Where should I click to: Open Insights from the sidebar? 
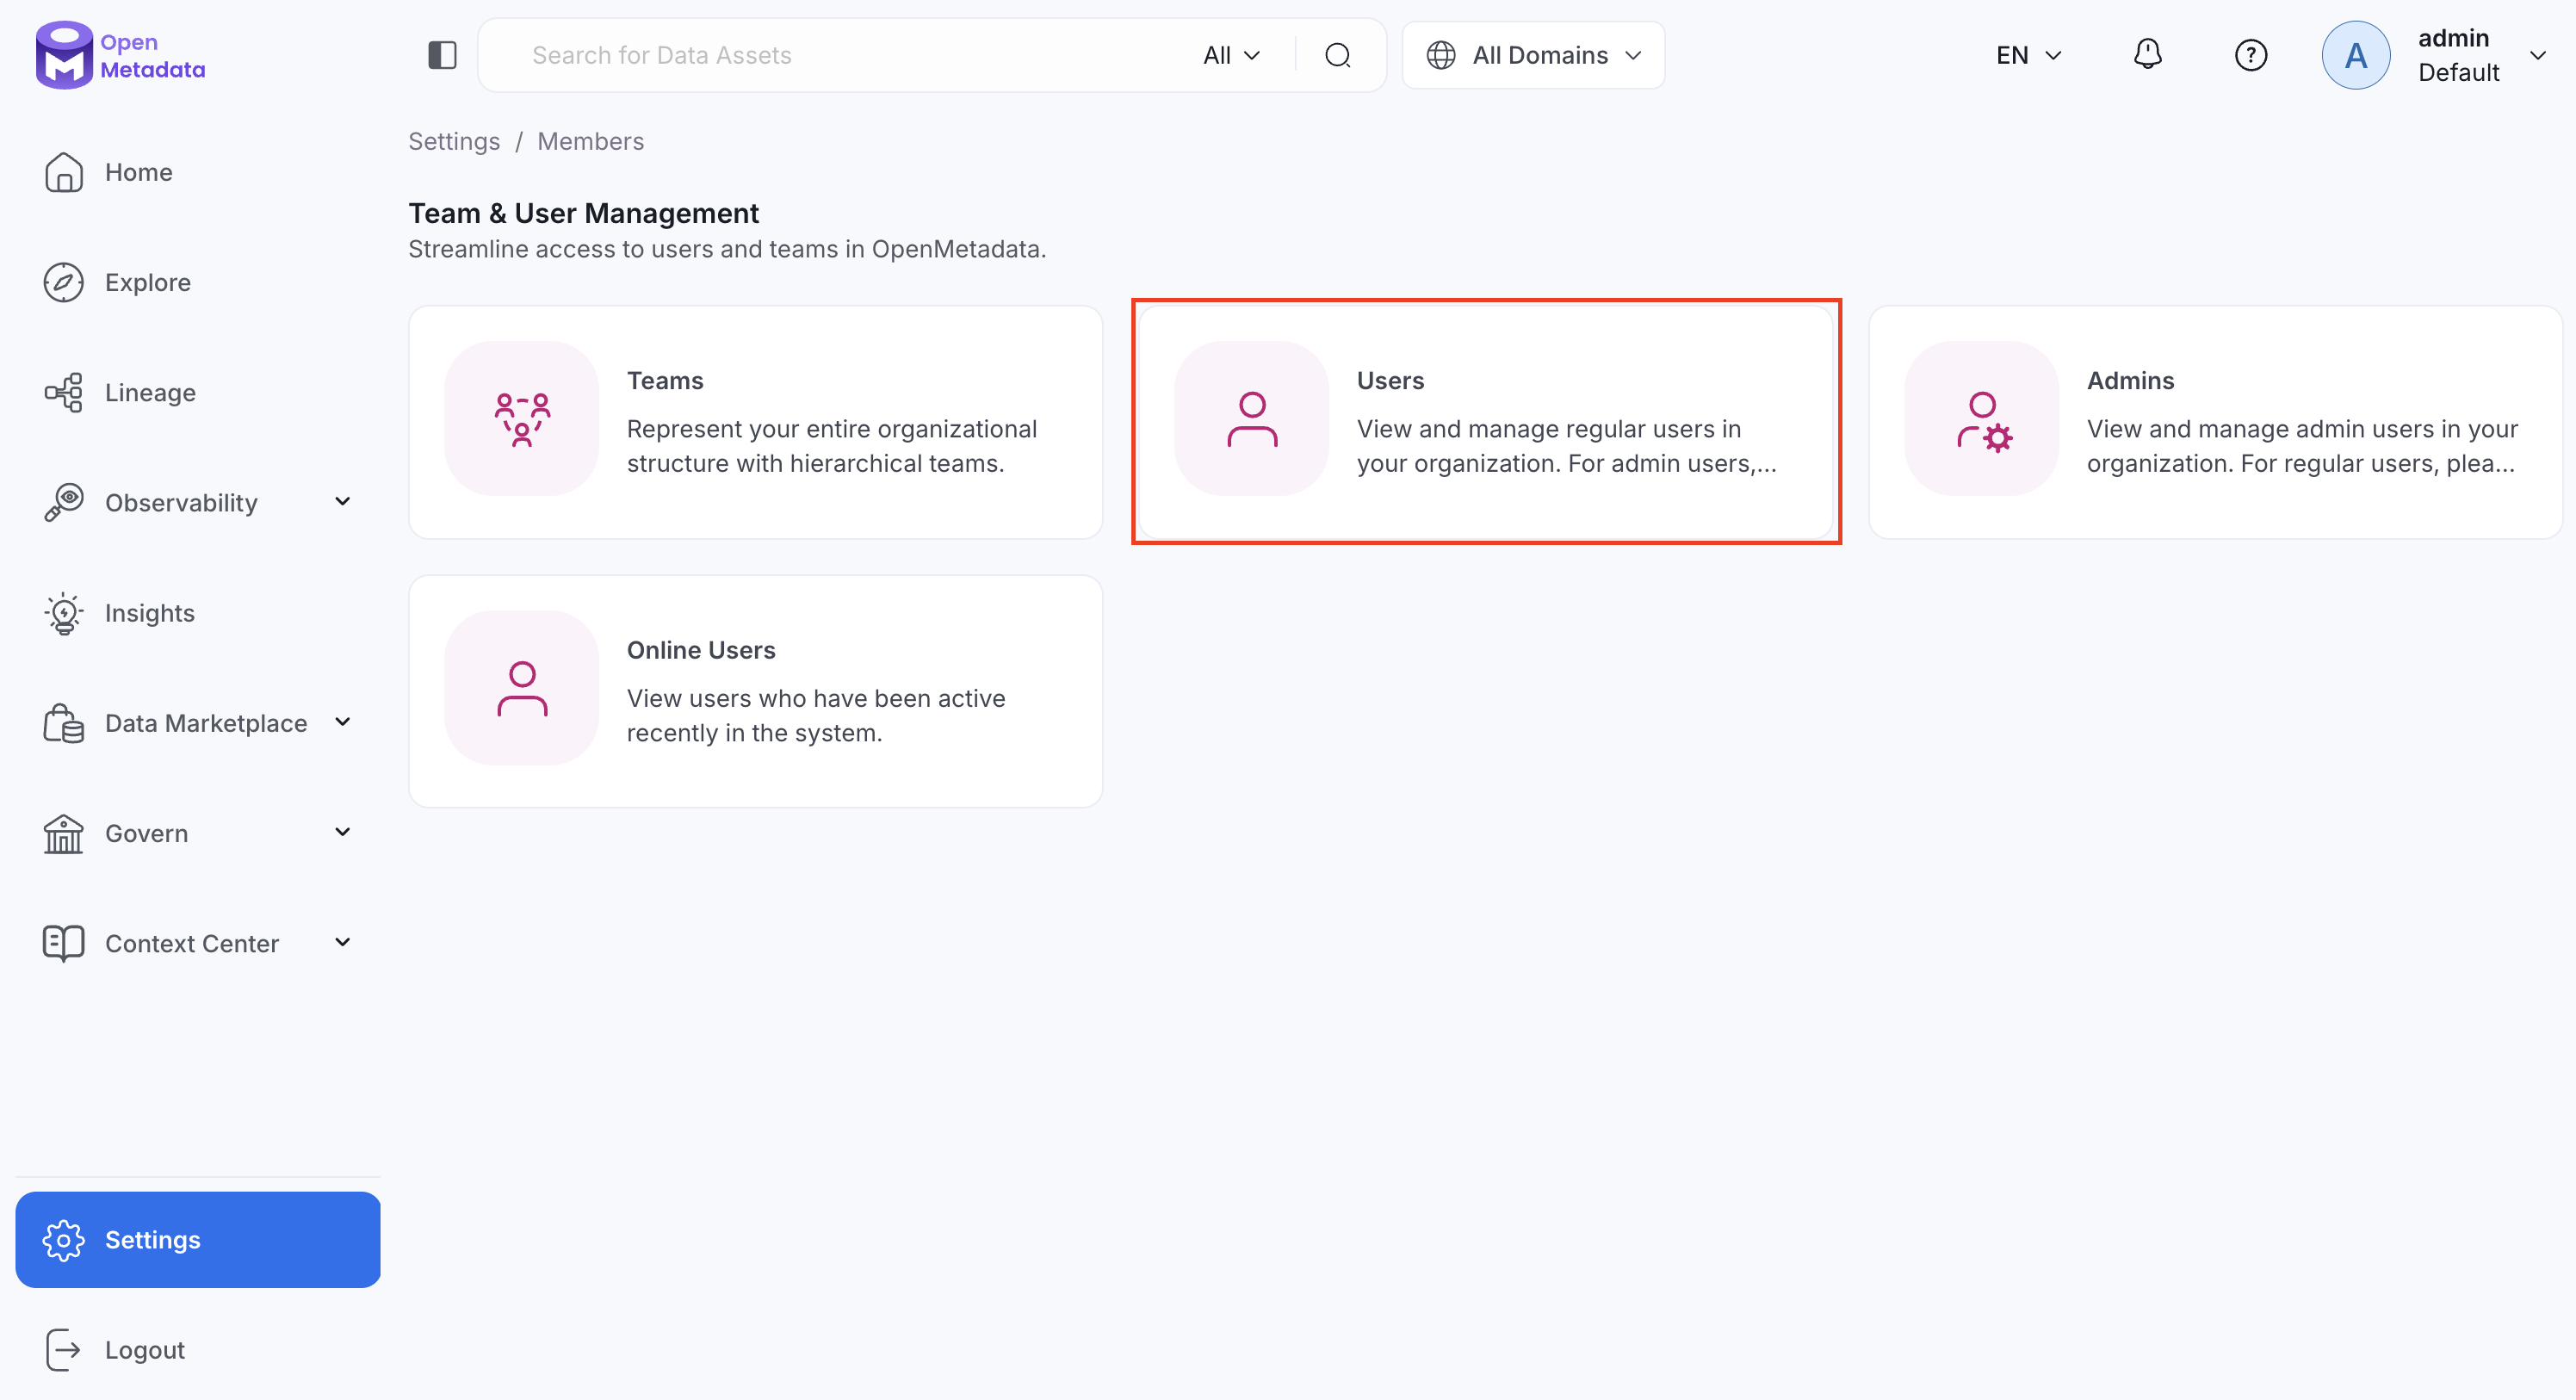tap(198, 613)
